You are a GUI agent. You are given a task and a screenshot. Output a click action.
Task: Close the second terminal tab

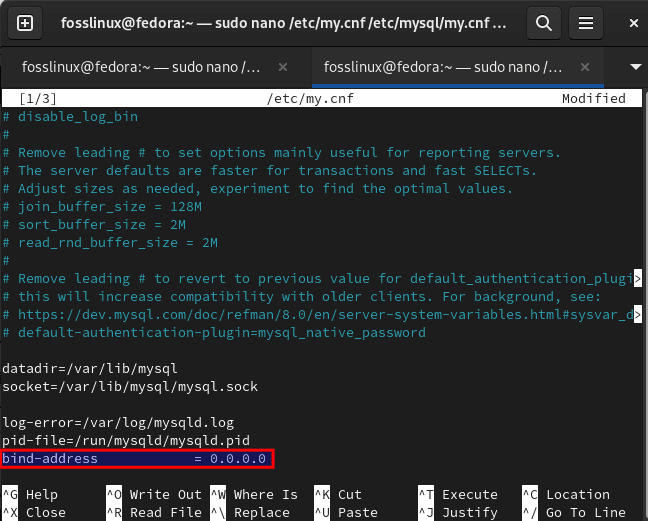click(585, 67)
